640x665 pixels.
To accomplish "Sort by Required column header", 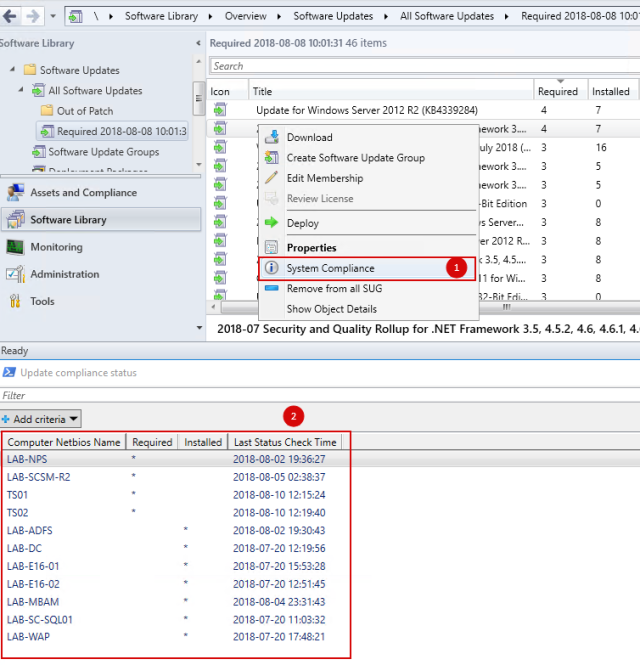I will (560, 91).
